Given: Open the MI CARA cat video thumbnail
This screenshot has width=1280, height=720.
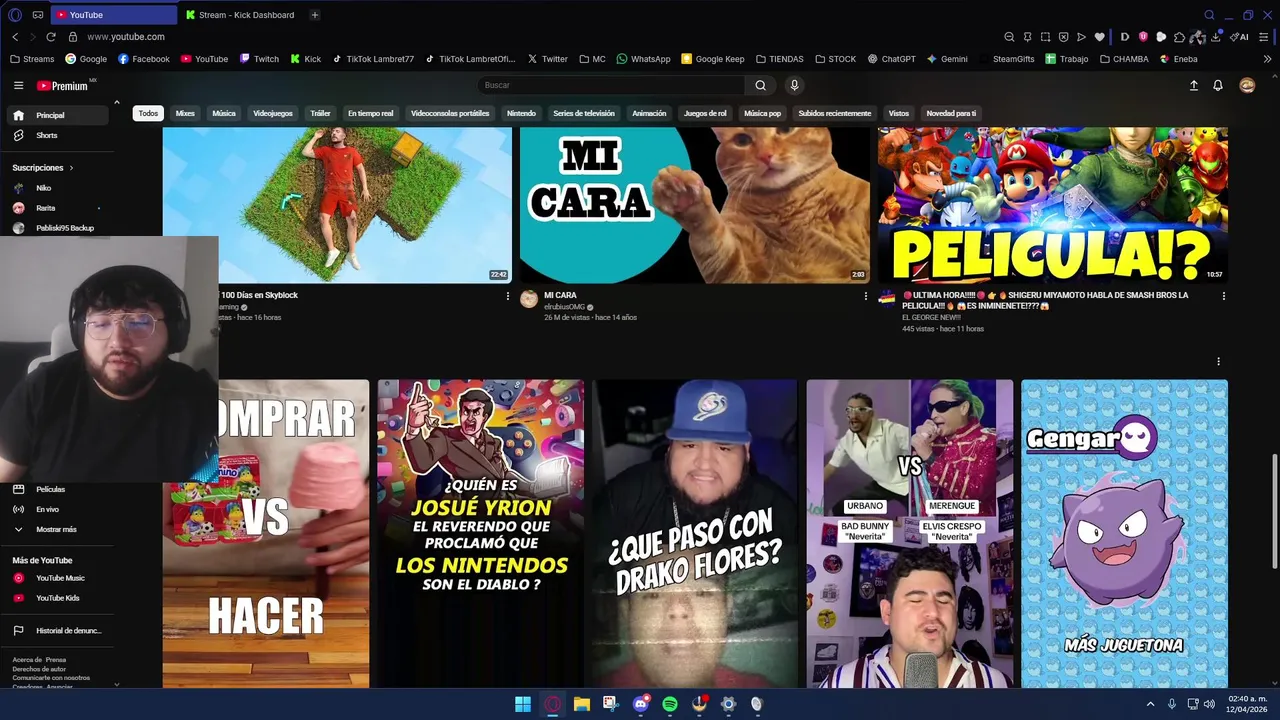Looking at the screenshot, I should (695, 205).
